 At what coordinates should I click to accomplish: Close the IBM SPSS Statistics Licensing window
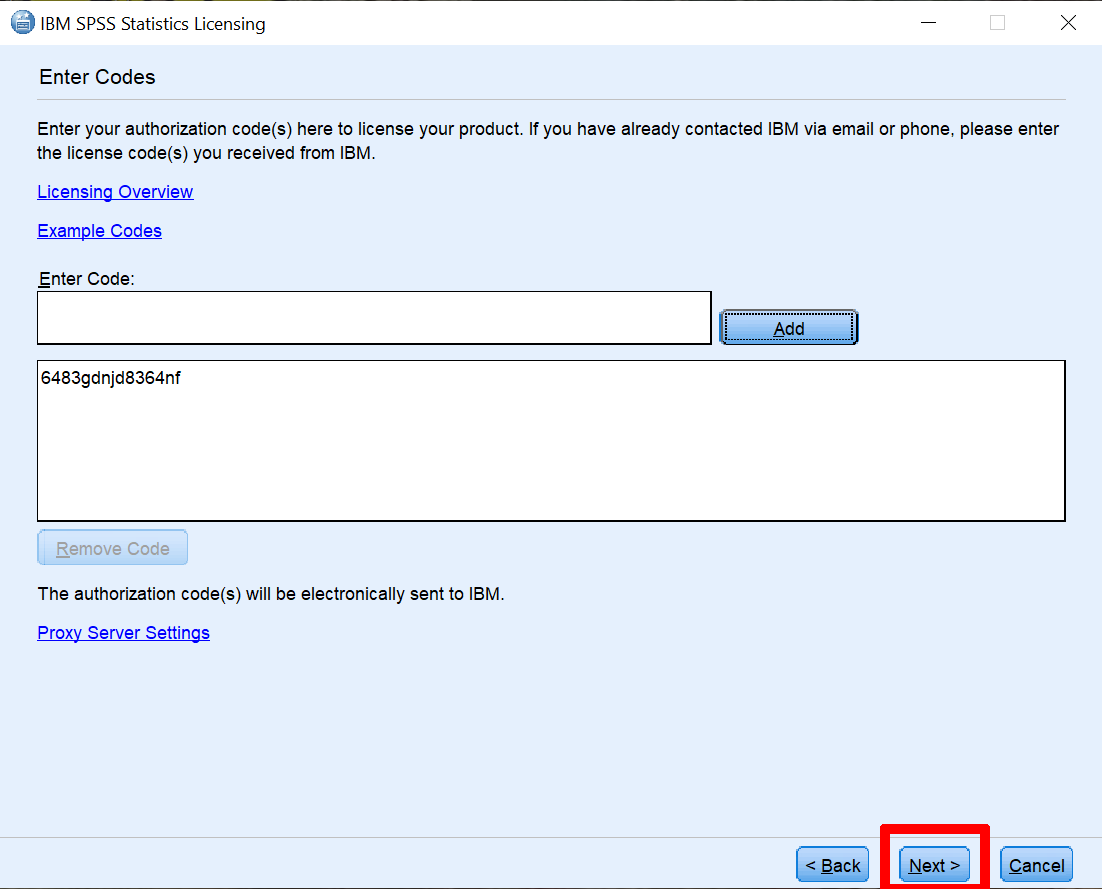point(1068,22)
